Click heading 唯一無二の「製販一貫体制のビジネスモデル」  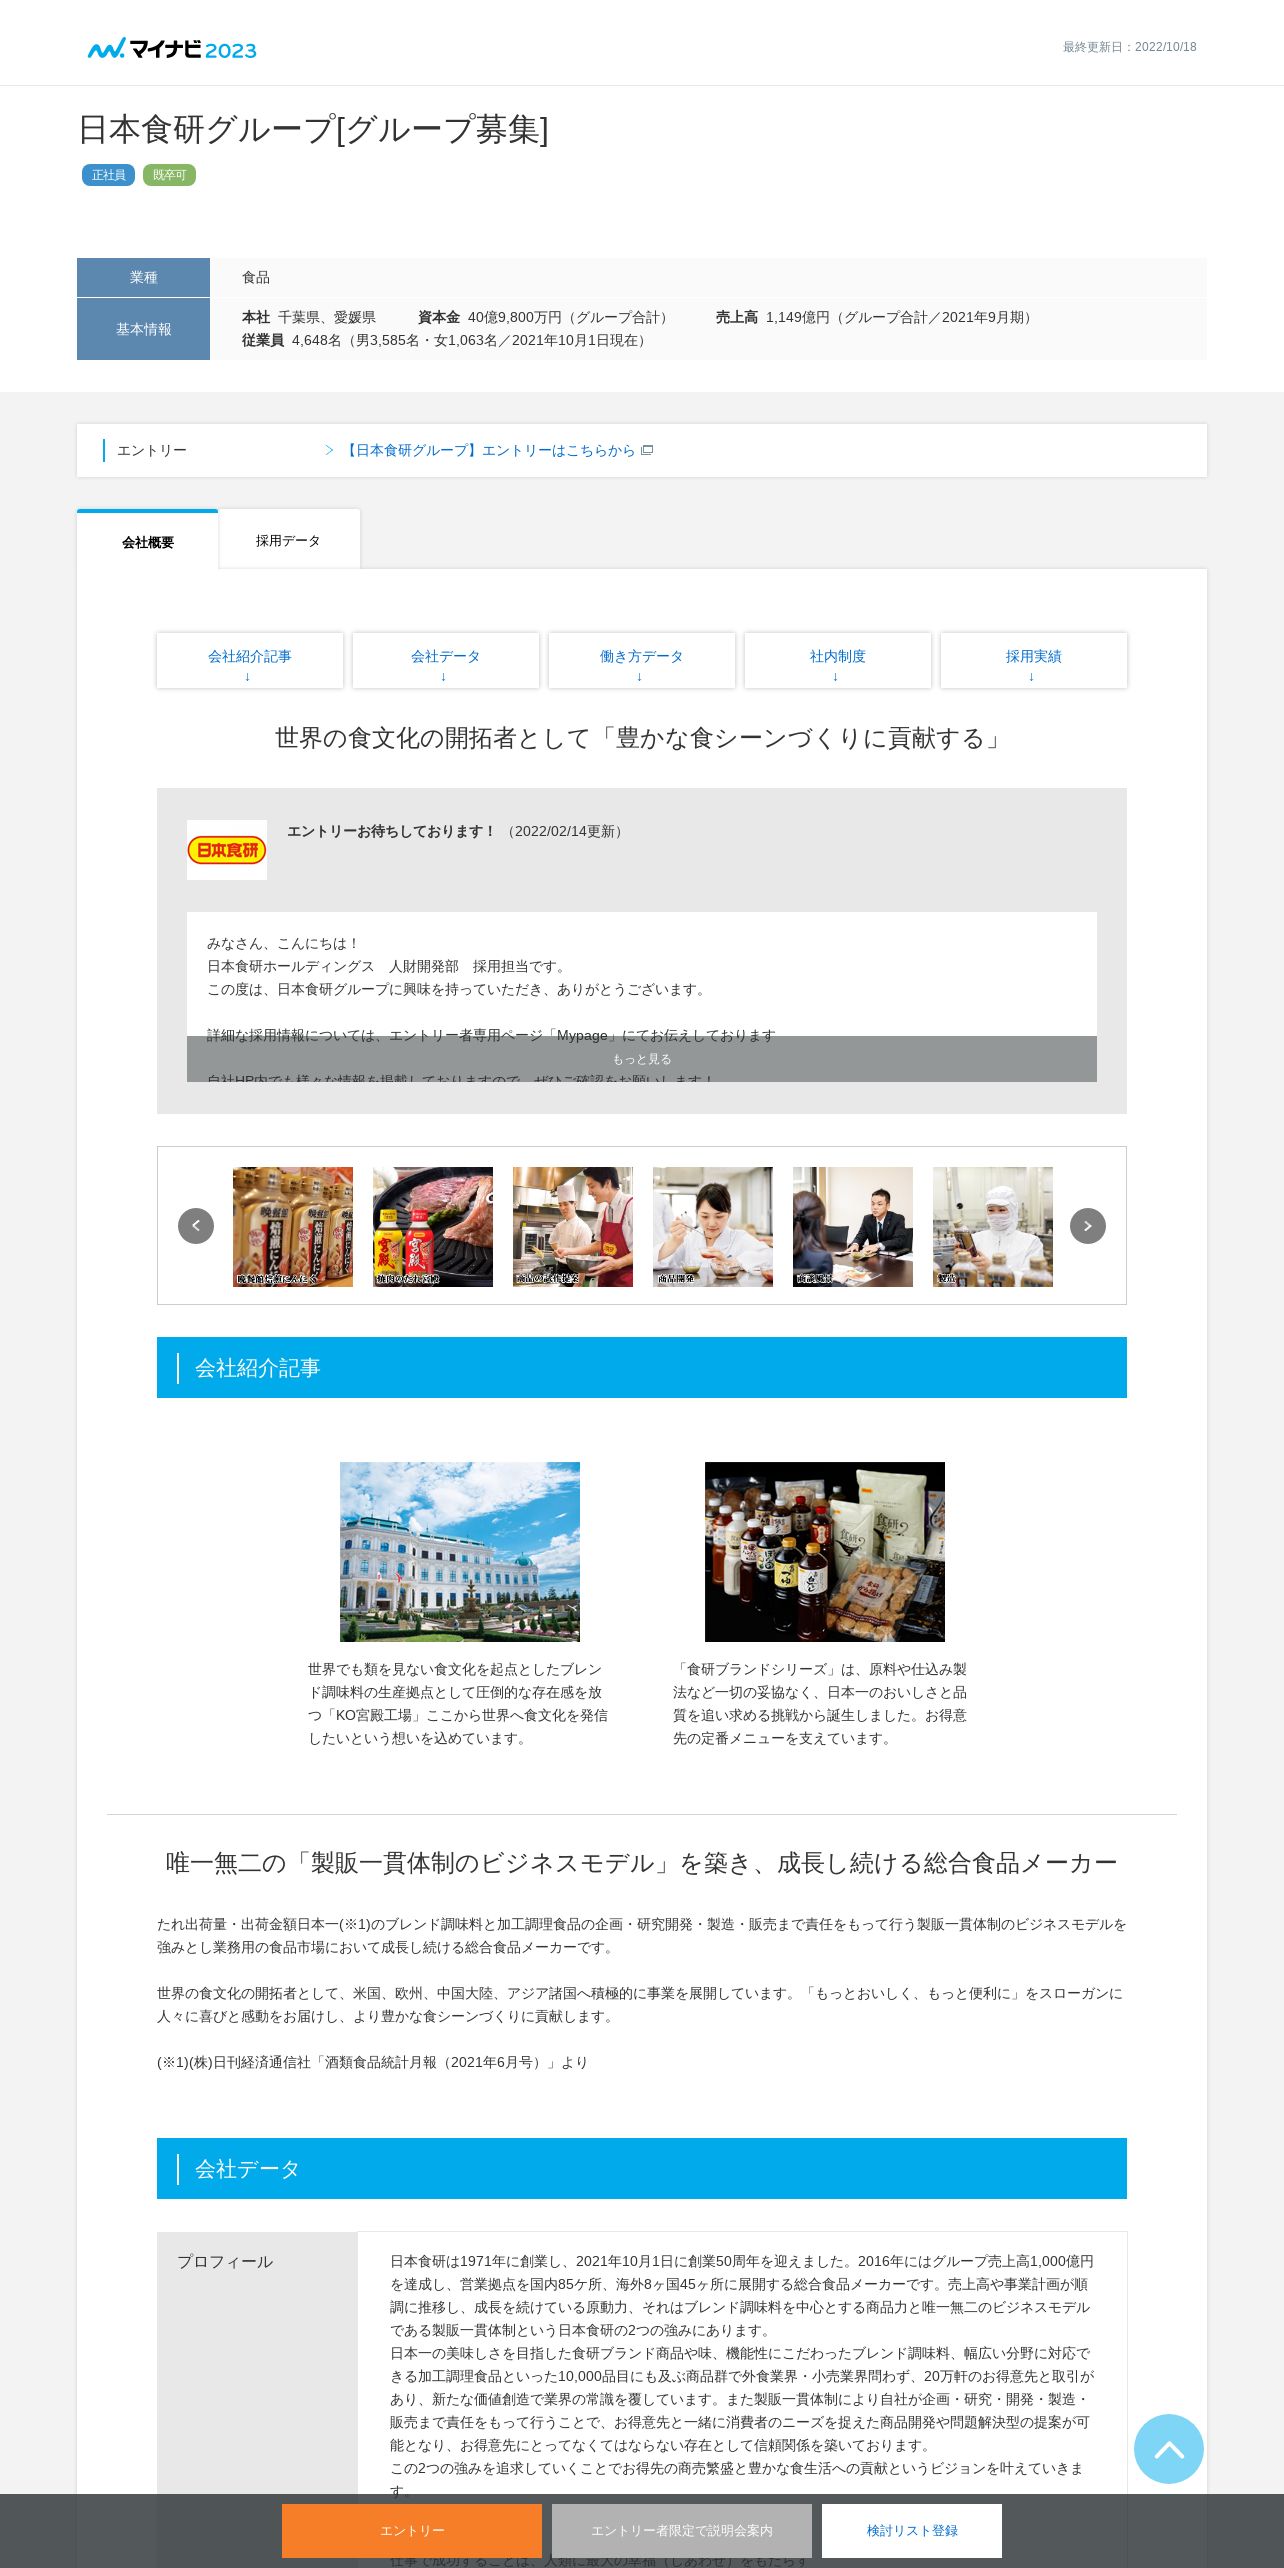click(x=642, y=1863)
